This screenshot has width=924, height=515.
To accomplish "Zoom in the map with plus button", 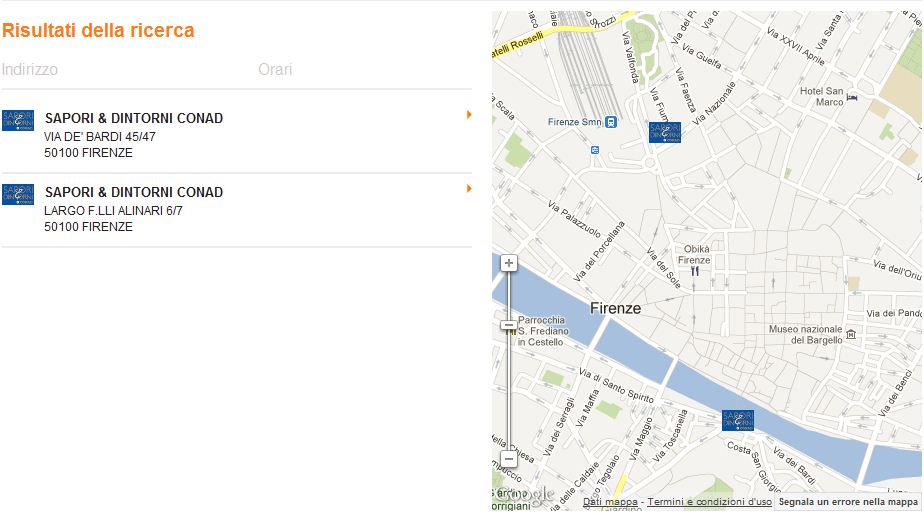I will [x=509, y=263].
